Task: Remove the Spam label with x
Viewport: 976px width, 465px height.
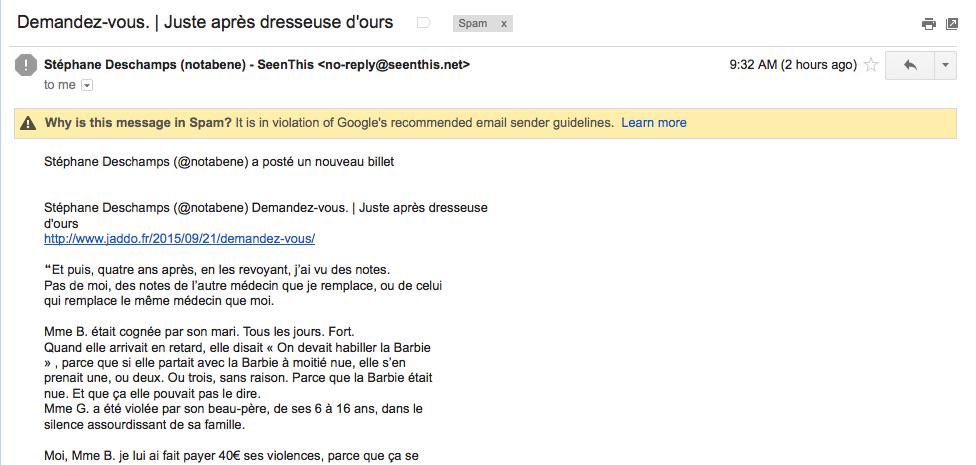Action: coord(504,24)
